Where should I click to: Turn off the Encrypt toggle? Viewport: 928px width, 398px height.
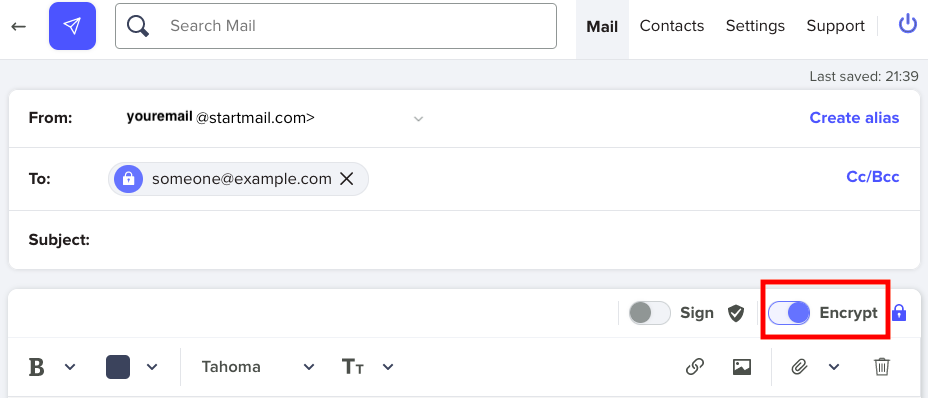[789, 313]
